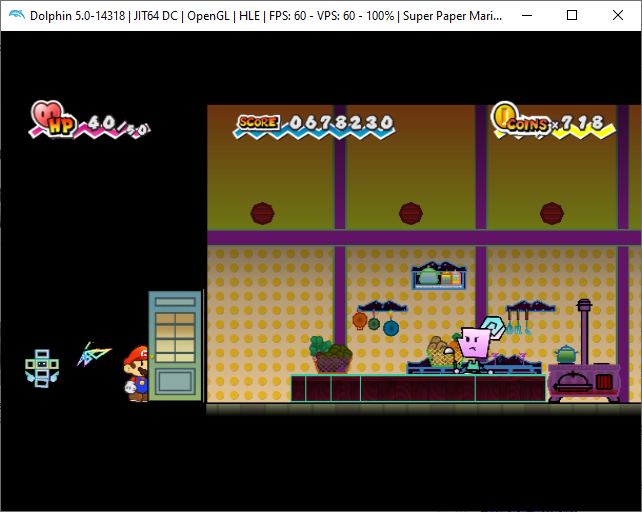
Task: Click the dark red kitchen counter
Action: pos(418,388)
